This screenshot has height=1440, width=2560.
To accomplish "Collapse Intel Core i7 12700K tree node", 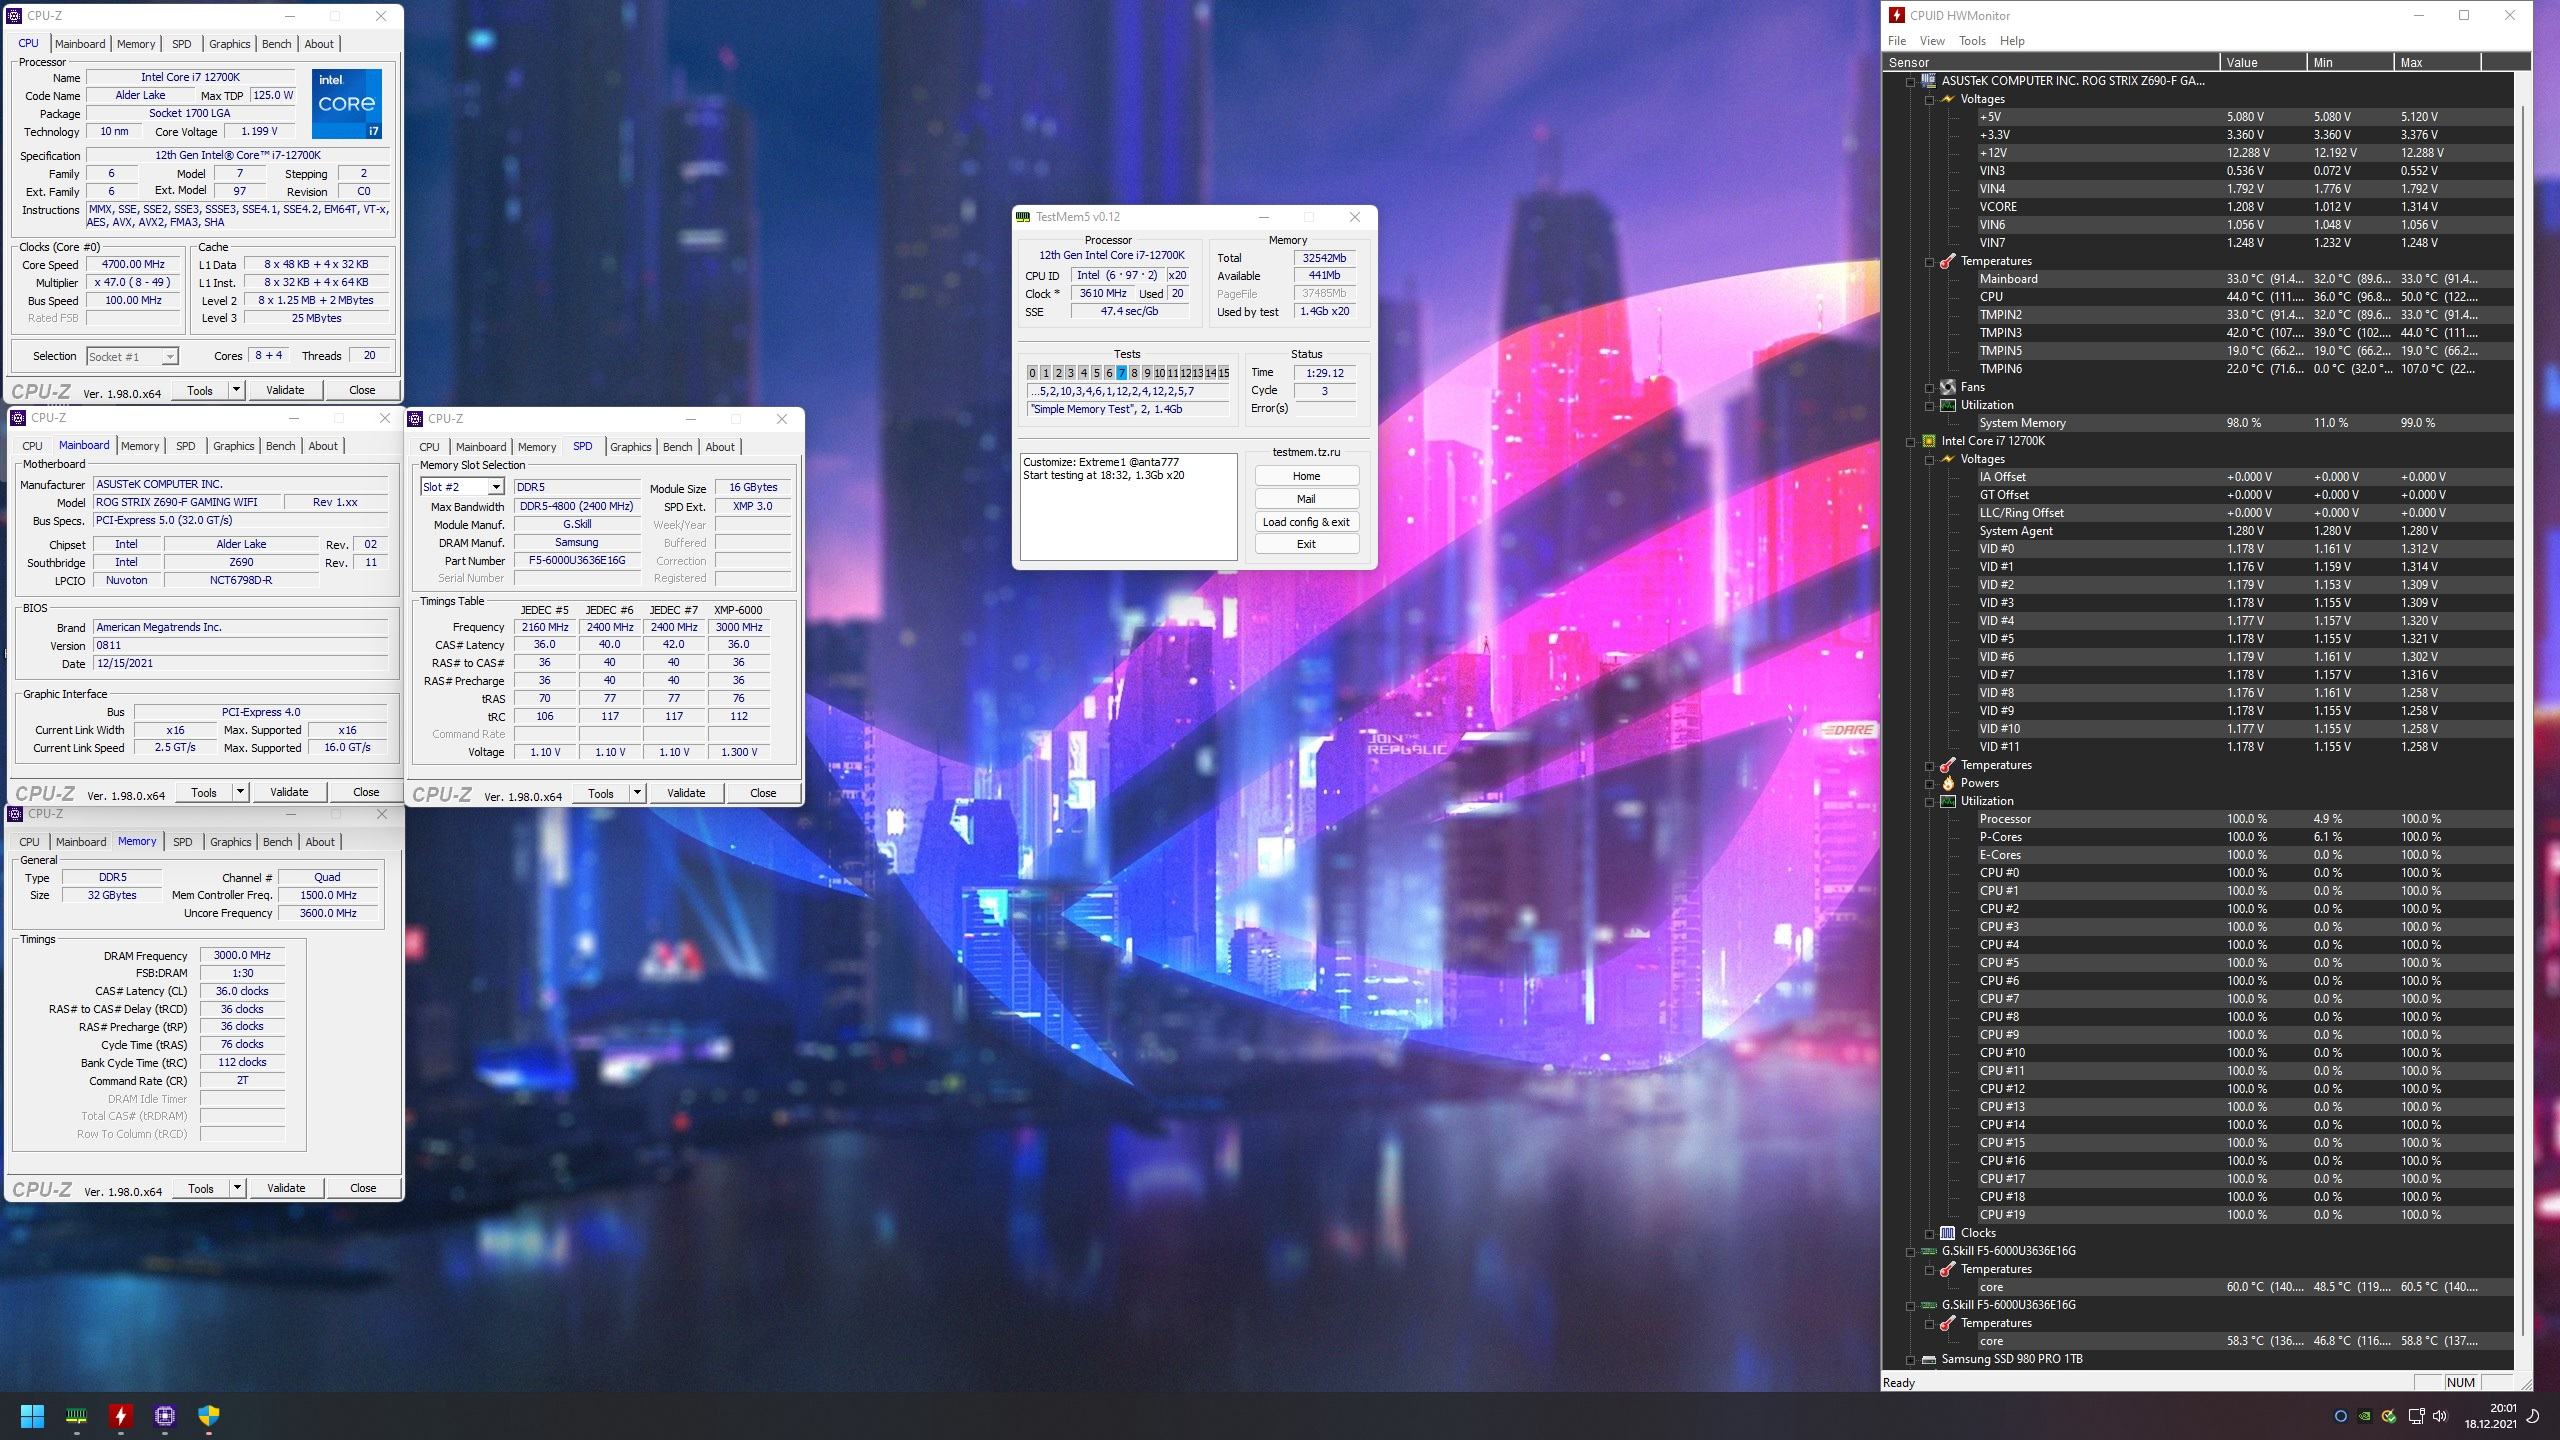I will pyautogui.click(x=1911, y=441).
